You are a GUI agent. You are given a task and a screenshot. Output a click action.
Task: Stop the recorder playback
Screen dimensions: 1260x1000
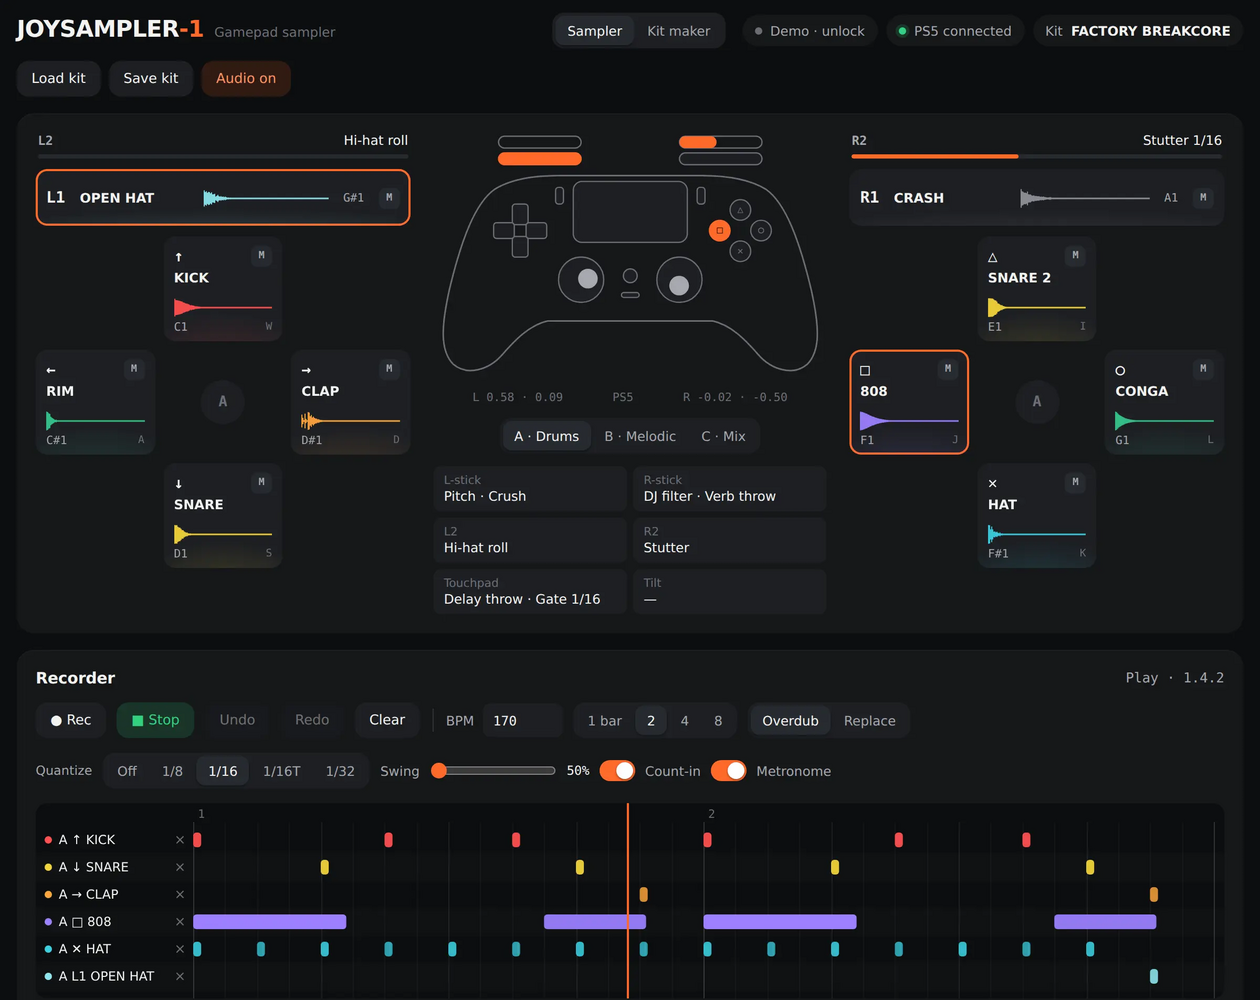click(x=155, y=720)
